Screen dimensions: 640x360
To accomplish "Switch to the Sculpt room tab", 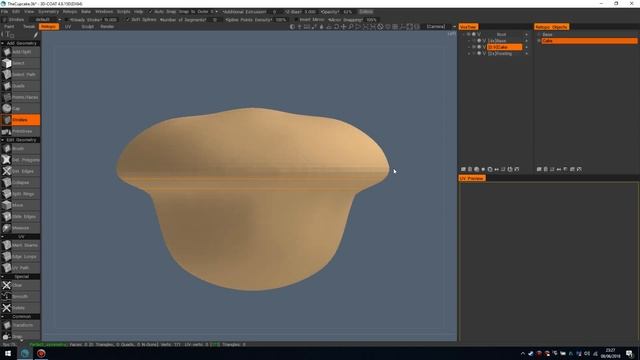I will point(87,27).
